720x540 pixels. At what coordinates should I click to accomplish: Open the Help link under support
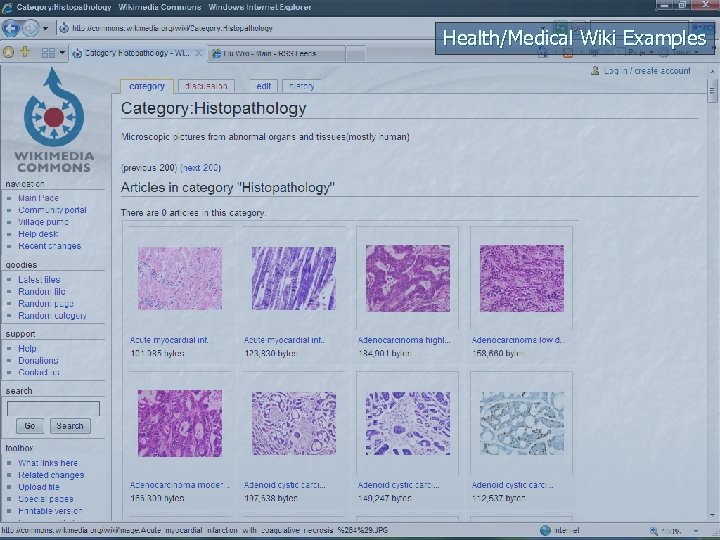tap(27, 349)
